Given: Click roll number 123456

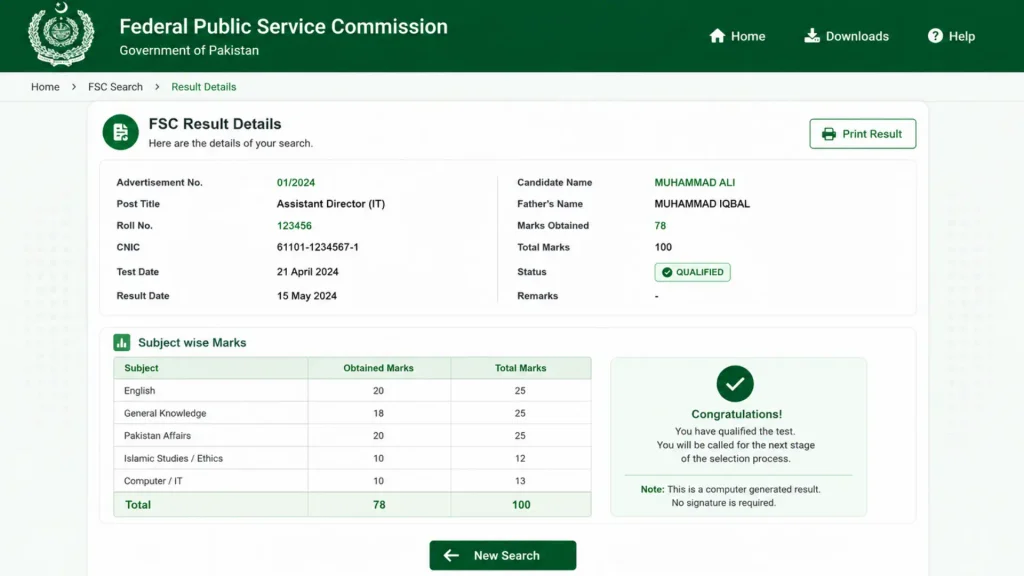Looking at the screenshot, I should [x=294, y=226].
